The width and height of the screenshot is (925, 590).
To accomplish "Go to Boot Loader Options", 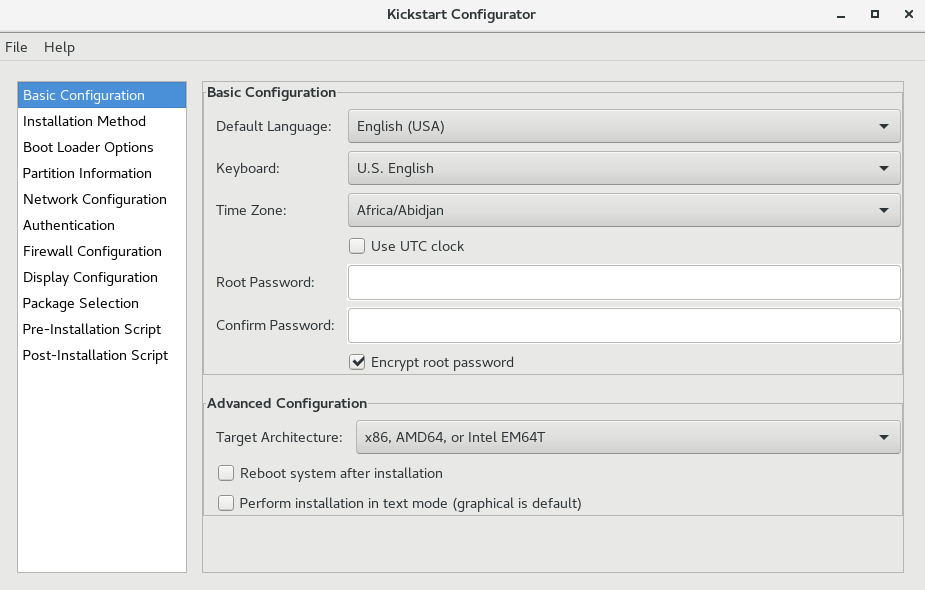I will [88, 147].
